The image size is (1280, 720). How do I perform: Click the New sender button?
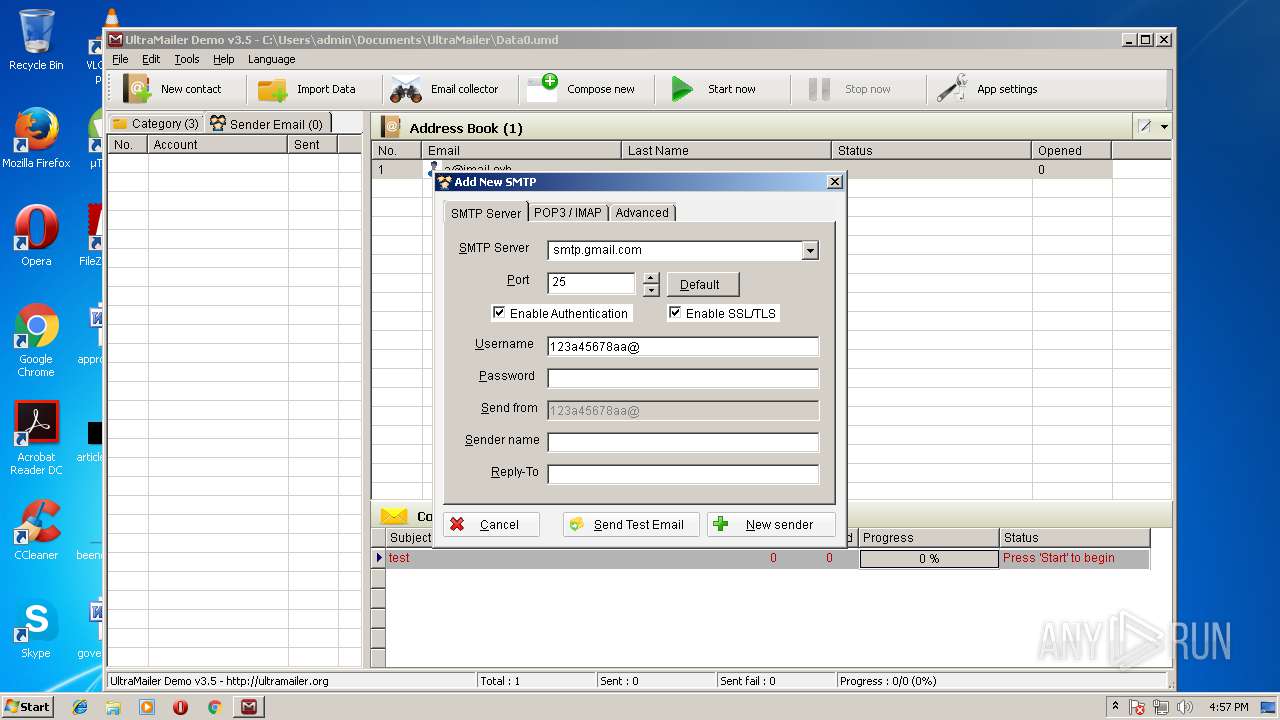(x=771, y=524)
